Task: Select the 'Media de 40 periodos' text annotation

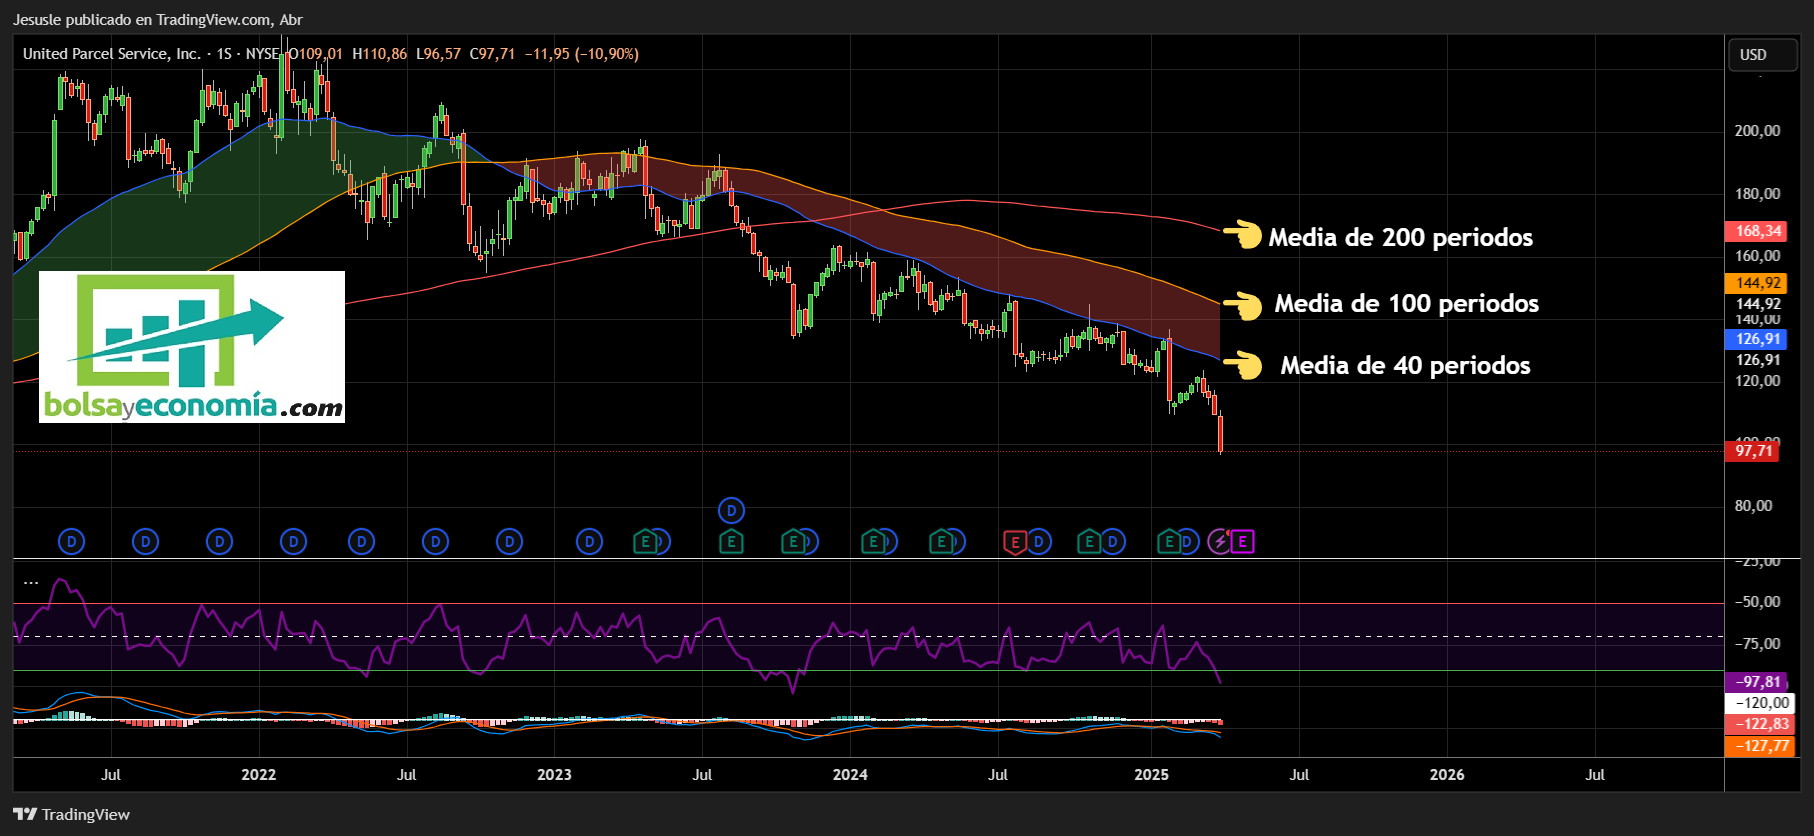Action: tap(1405, 366)
